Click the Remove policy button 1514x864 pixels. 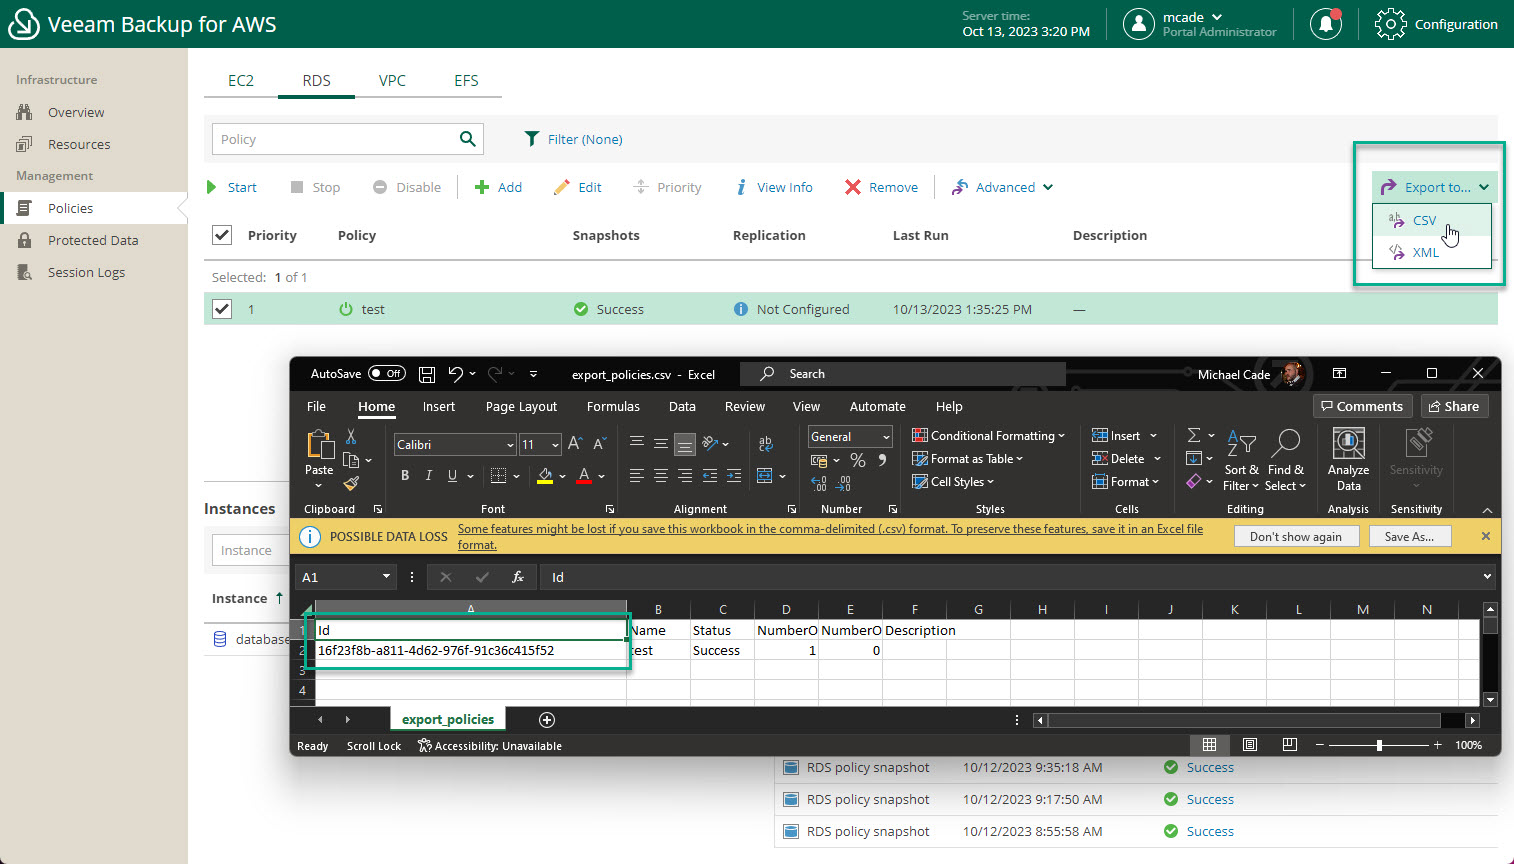881,187
